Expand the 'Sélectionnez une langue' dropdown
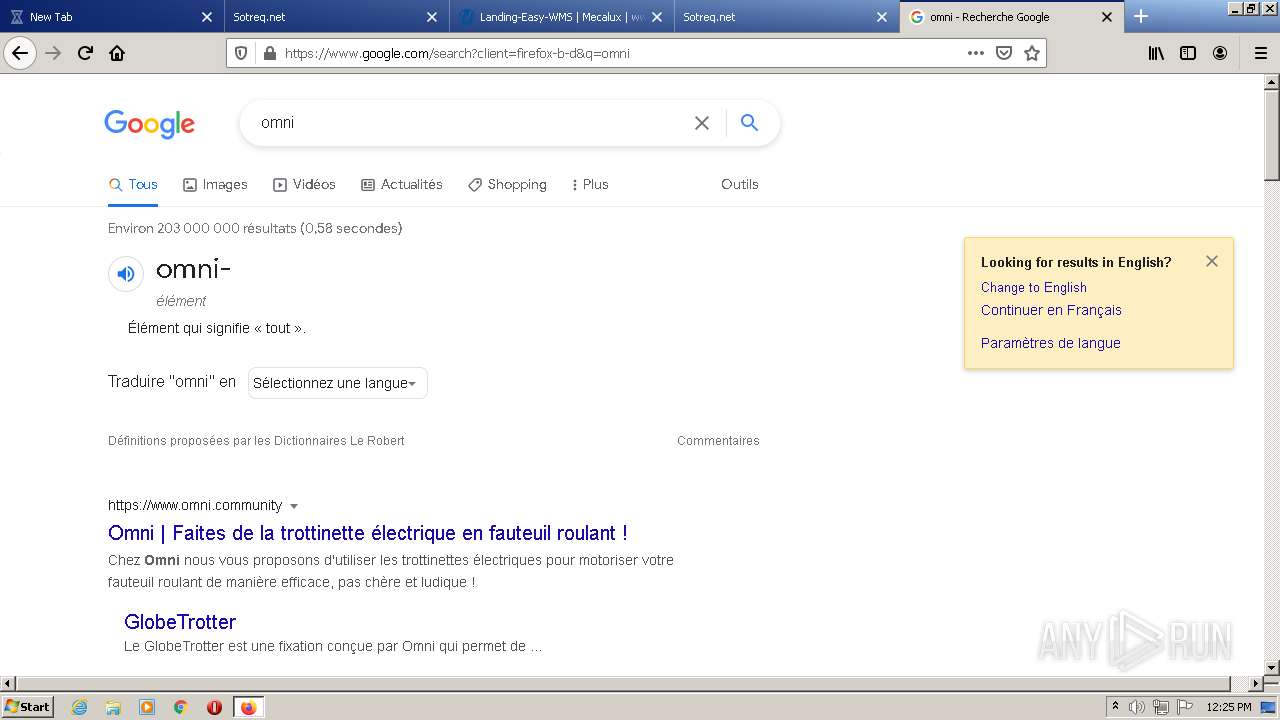The height and width of the screenshot is (720, 1280). [338, 383]
